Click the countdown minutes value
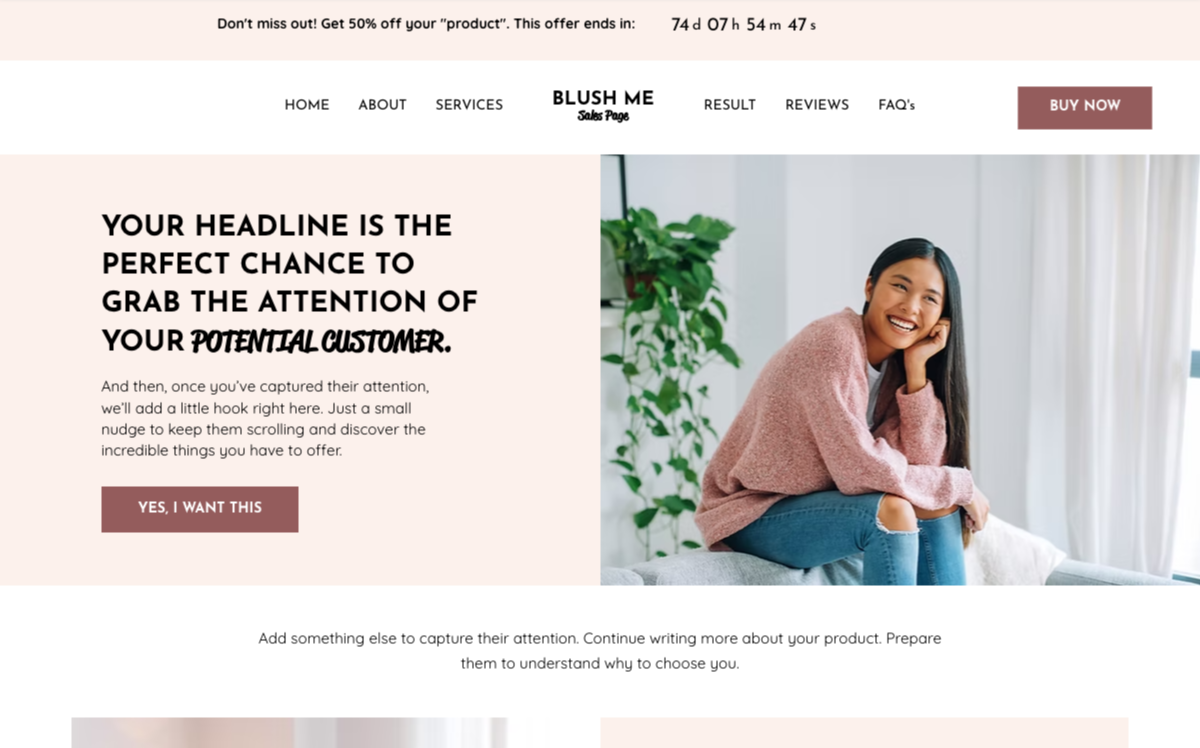Screen dimensions: 1200x748 tap(755, 24)
